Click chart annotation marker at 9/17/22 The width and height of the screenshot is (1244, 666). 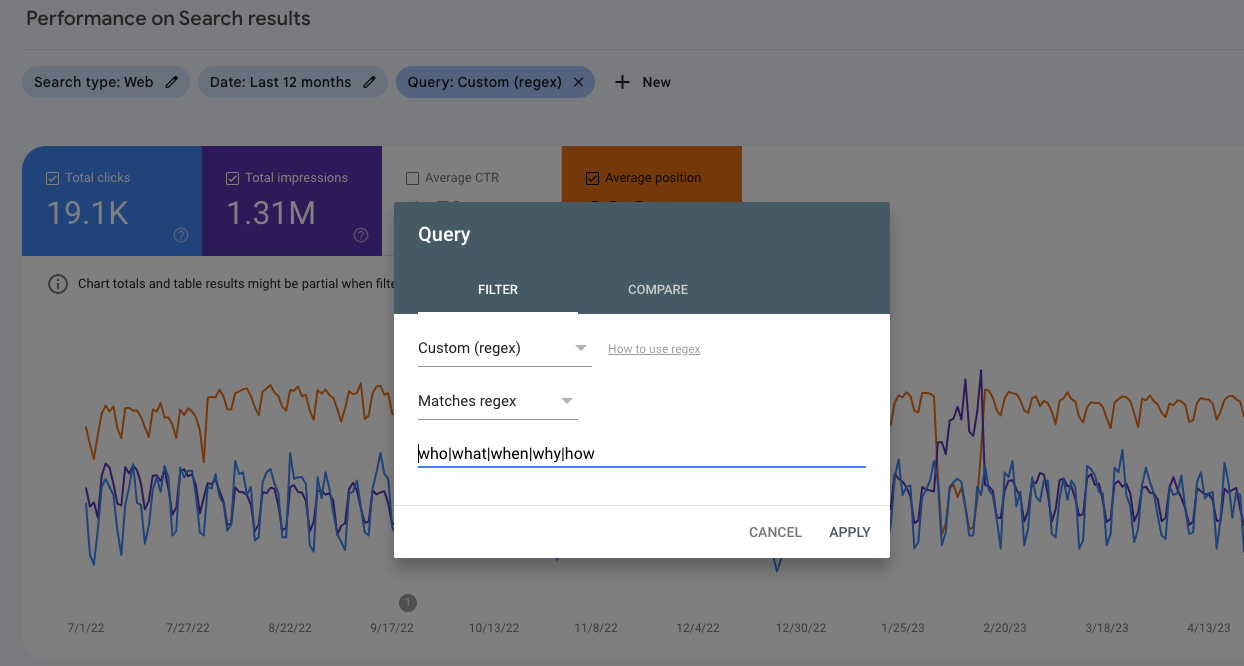point(407,602)
